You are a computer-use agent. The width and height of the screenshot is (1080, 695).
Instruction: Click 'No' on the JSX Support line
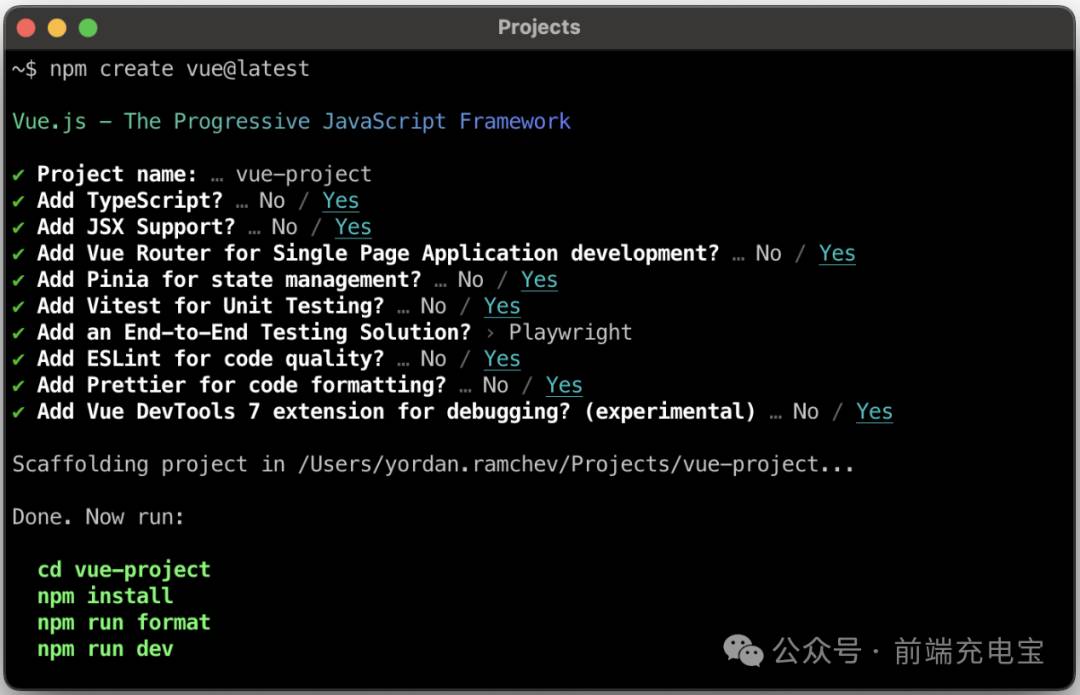click(284, 227)
